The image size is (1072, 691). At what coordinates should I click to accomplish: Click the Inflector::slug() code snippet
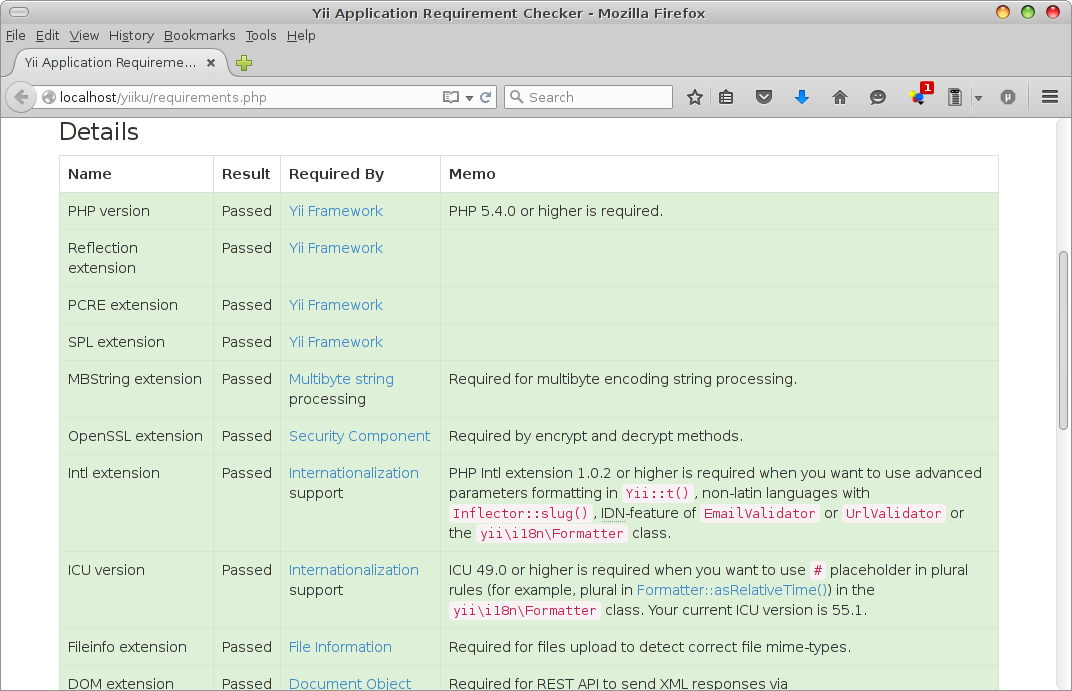click(520, 513)
